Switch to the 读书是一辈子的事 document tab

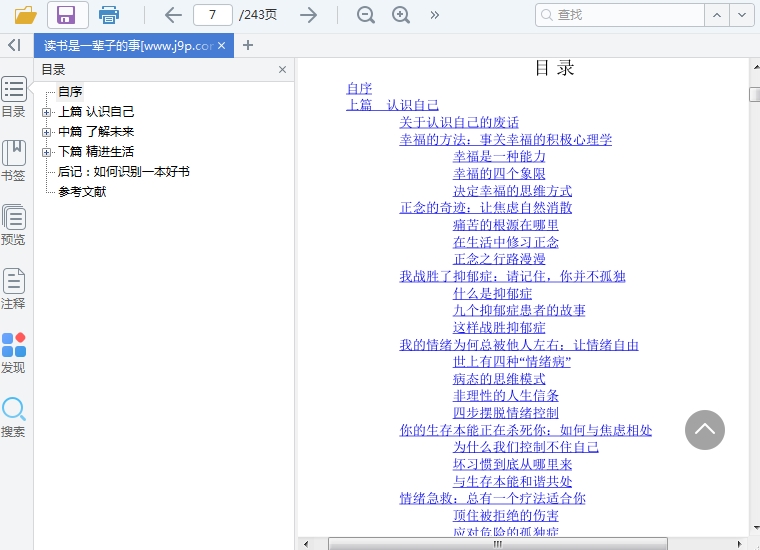[128, 46]
